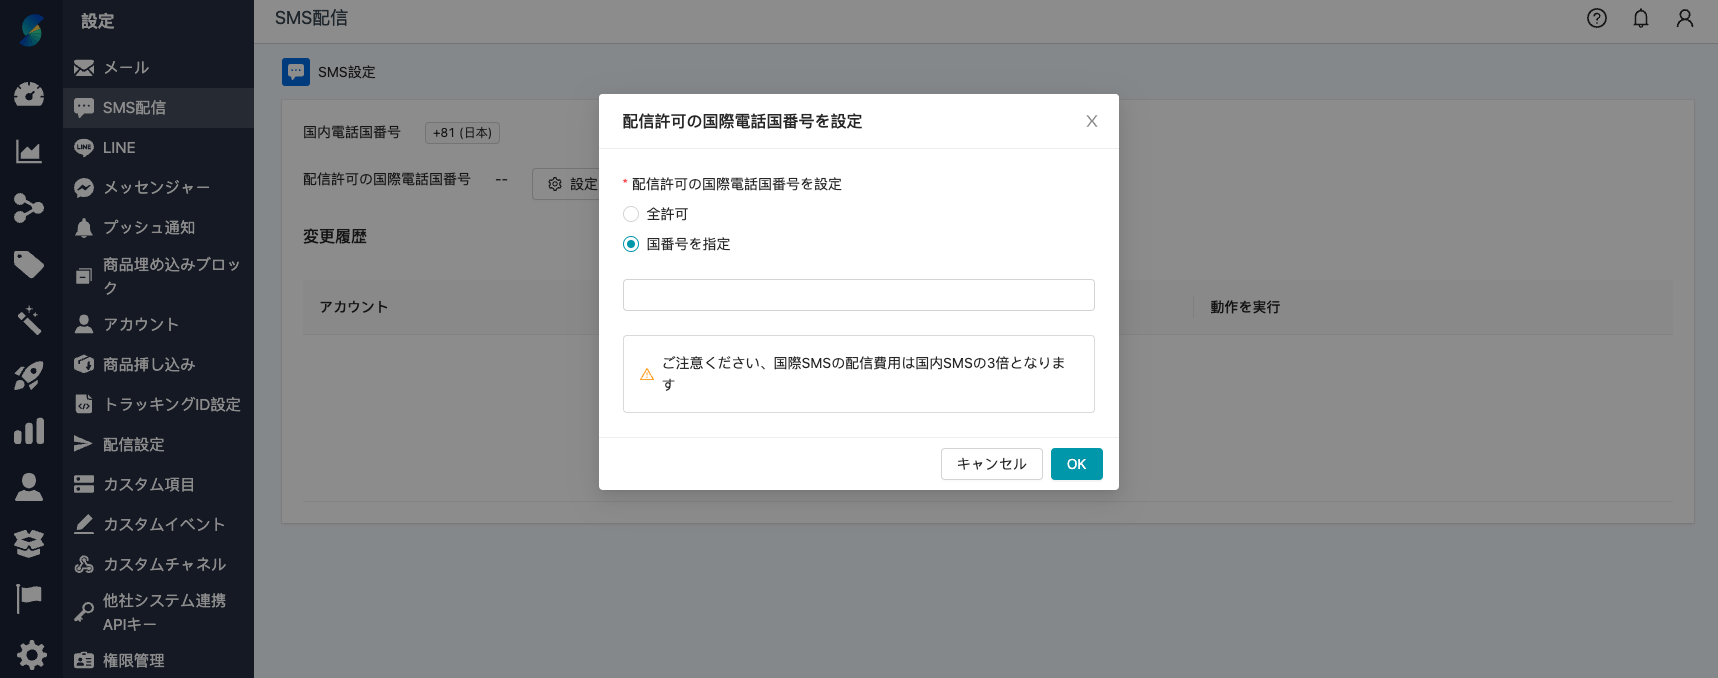Open プッシュ通知 in the sidebar
The width and height of the screenshot is (1718, 678).
[x=148, y=228]
